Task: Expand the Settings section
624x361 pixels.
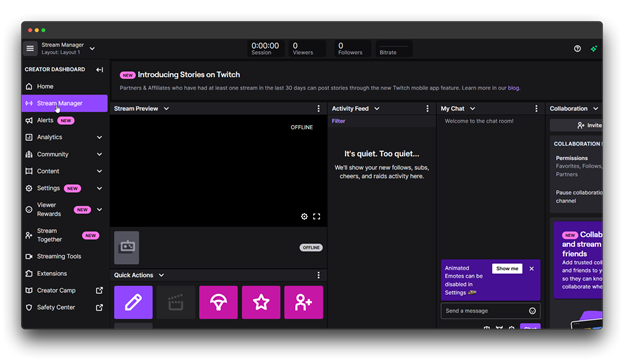Action: pos(99,188)
